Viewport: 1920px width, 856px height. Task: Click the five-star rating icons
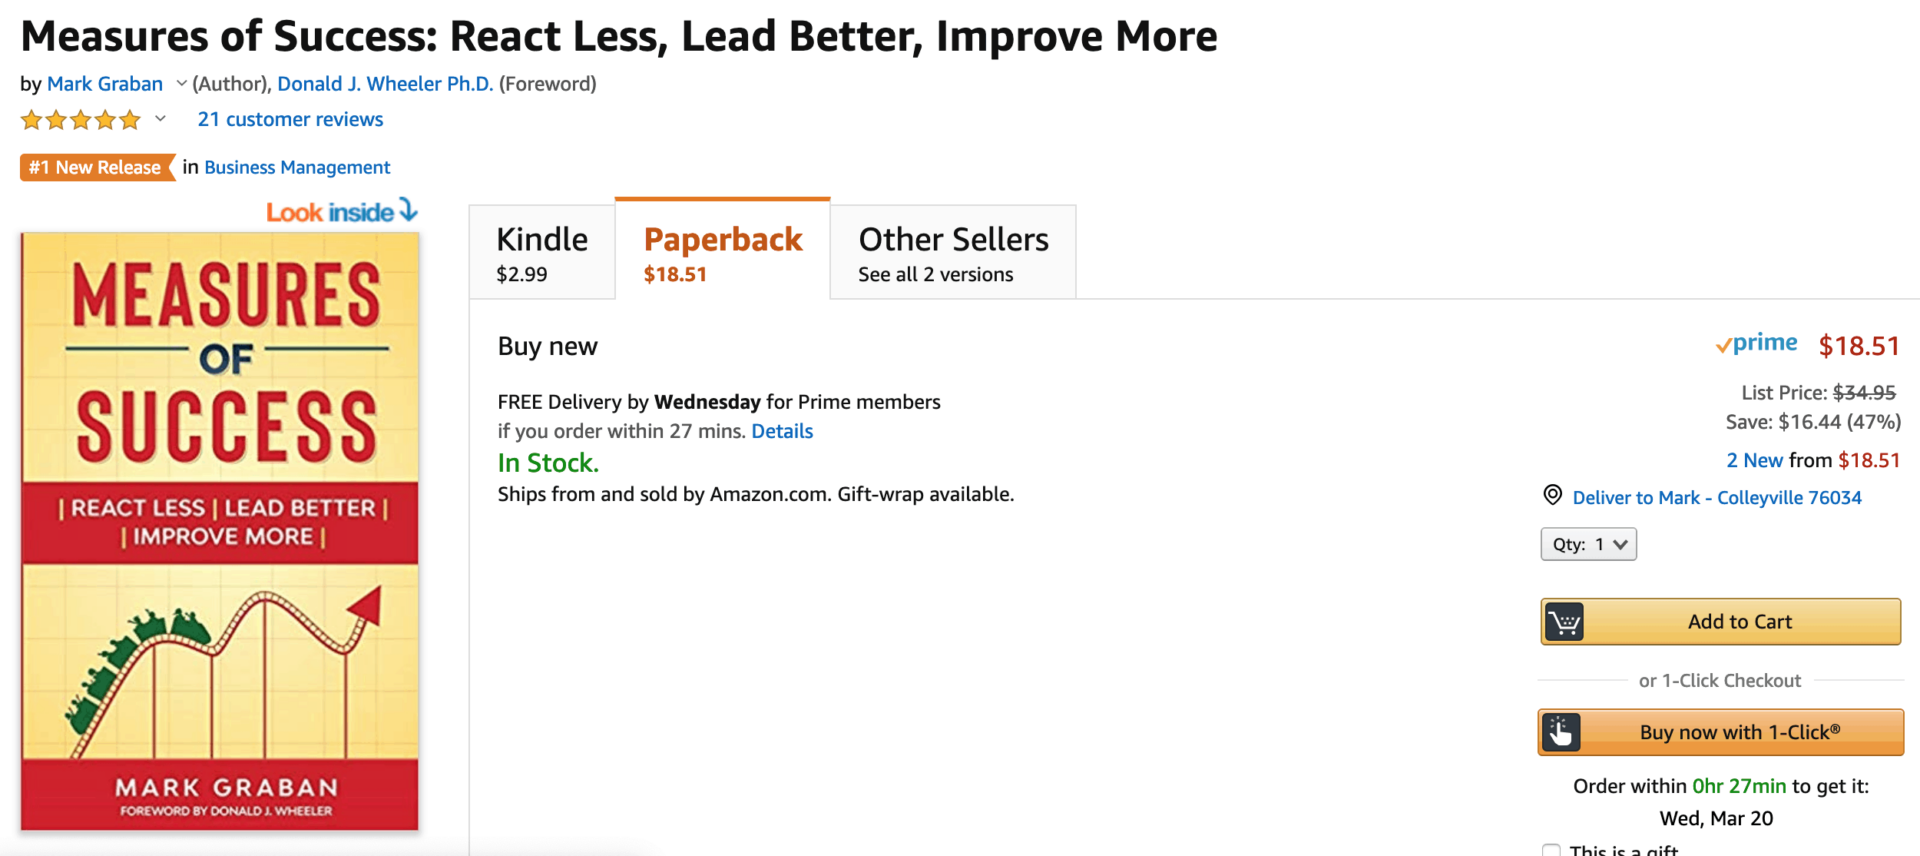[81, 120]
